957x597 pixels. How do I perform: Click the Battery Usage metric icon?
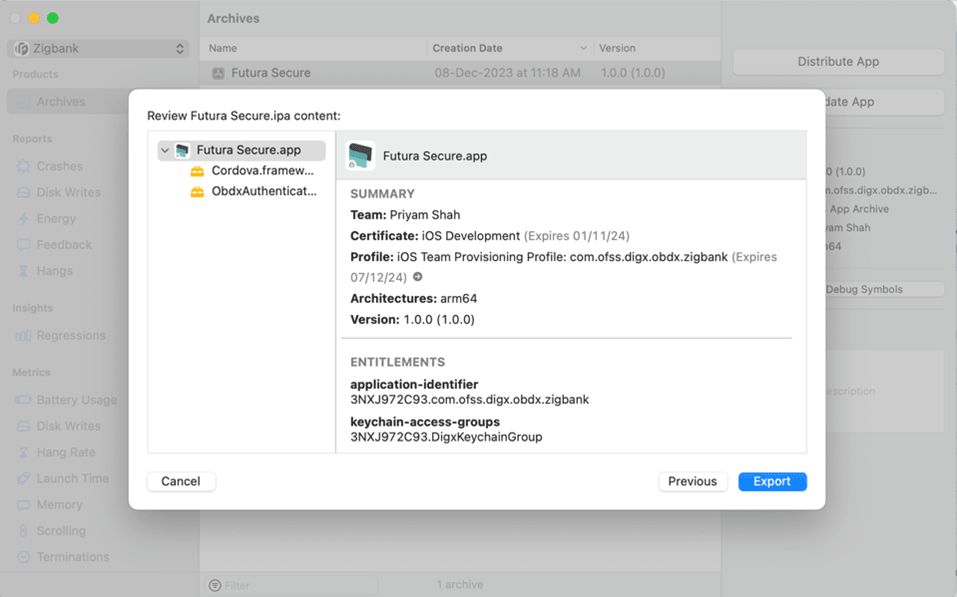tap(23, 400)
